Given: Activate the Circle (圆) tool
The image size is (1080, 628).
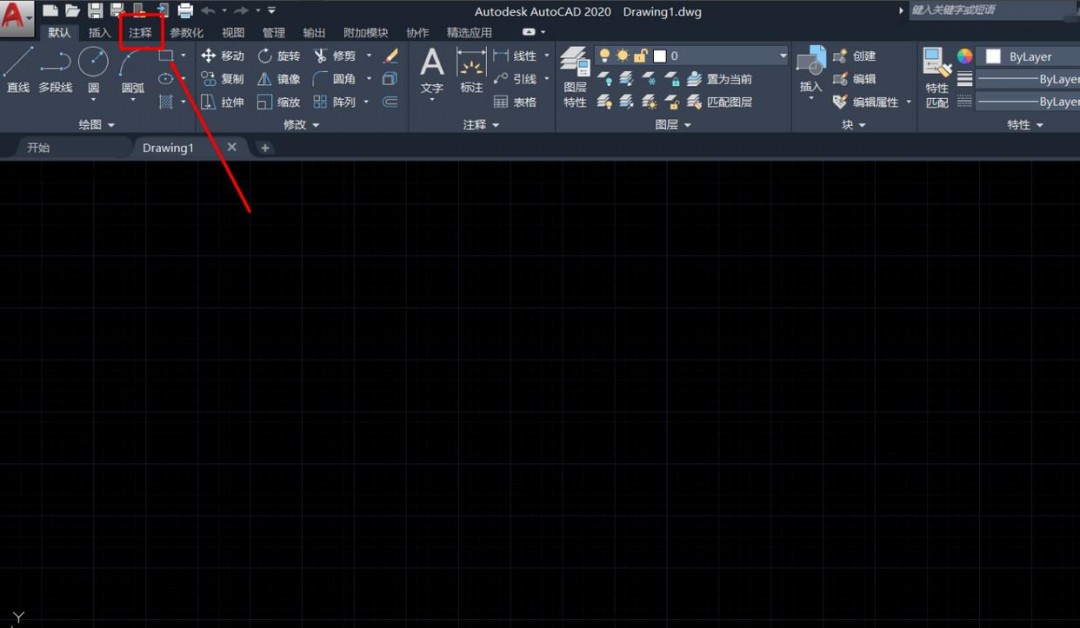Looking at the screenshot, I should coord(92,63).
